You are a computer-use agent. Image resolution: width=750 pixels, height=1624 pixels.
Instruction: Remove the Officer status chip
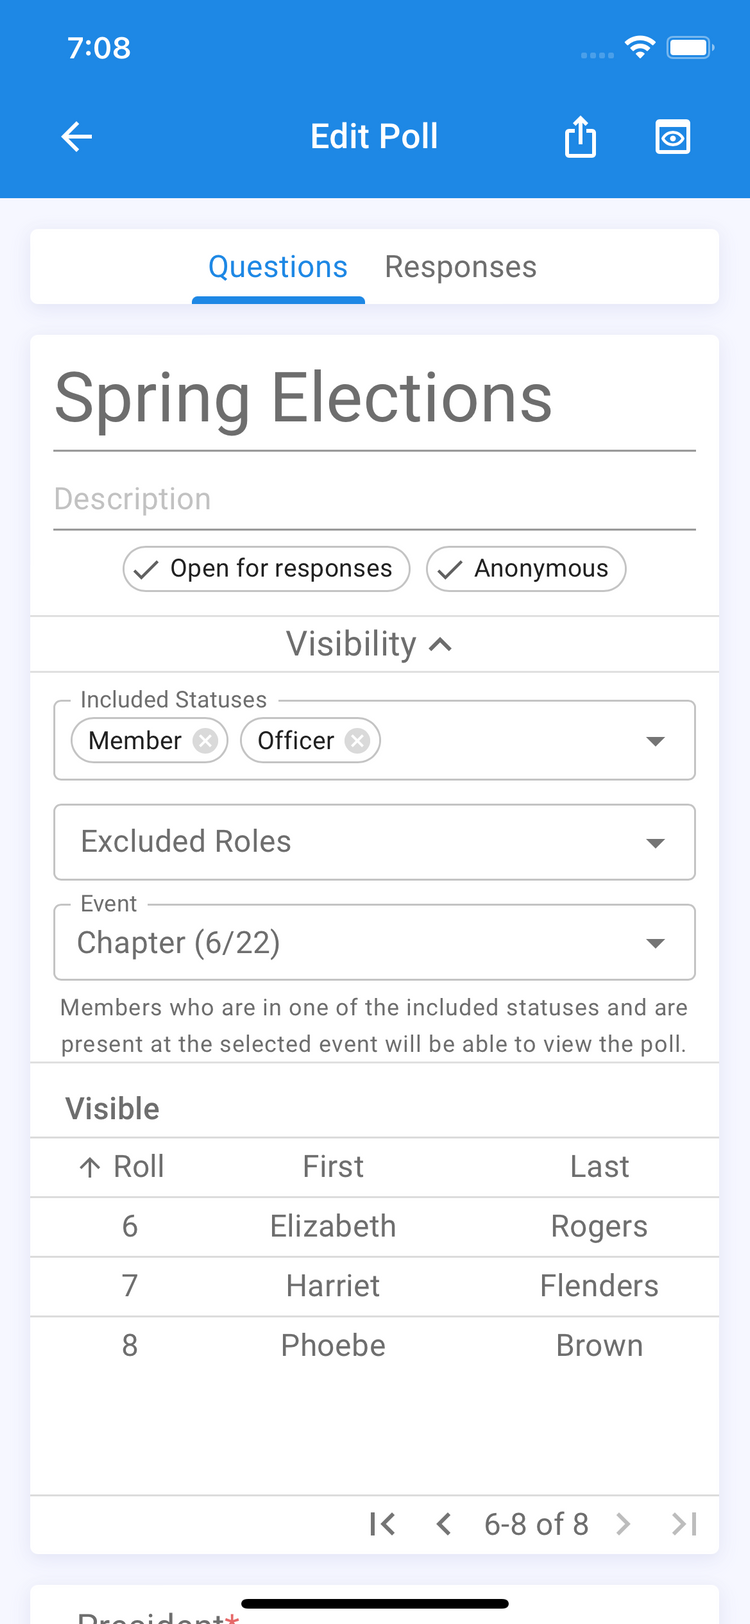click(x=357, y=741)
